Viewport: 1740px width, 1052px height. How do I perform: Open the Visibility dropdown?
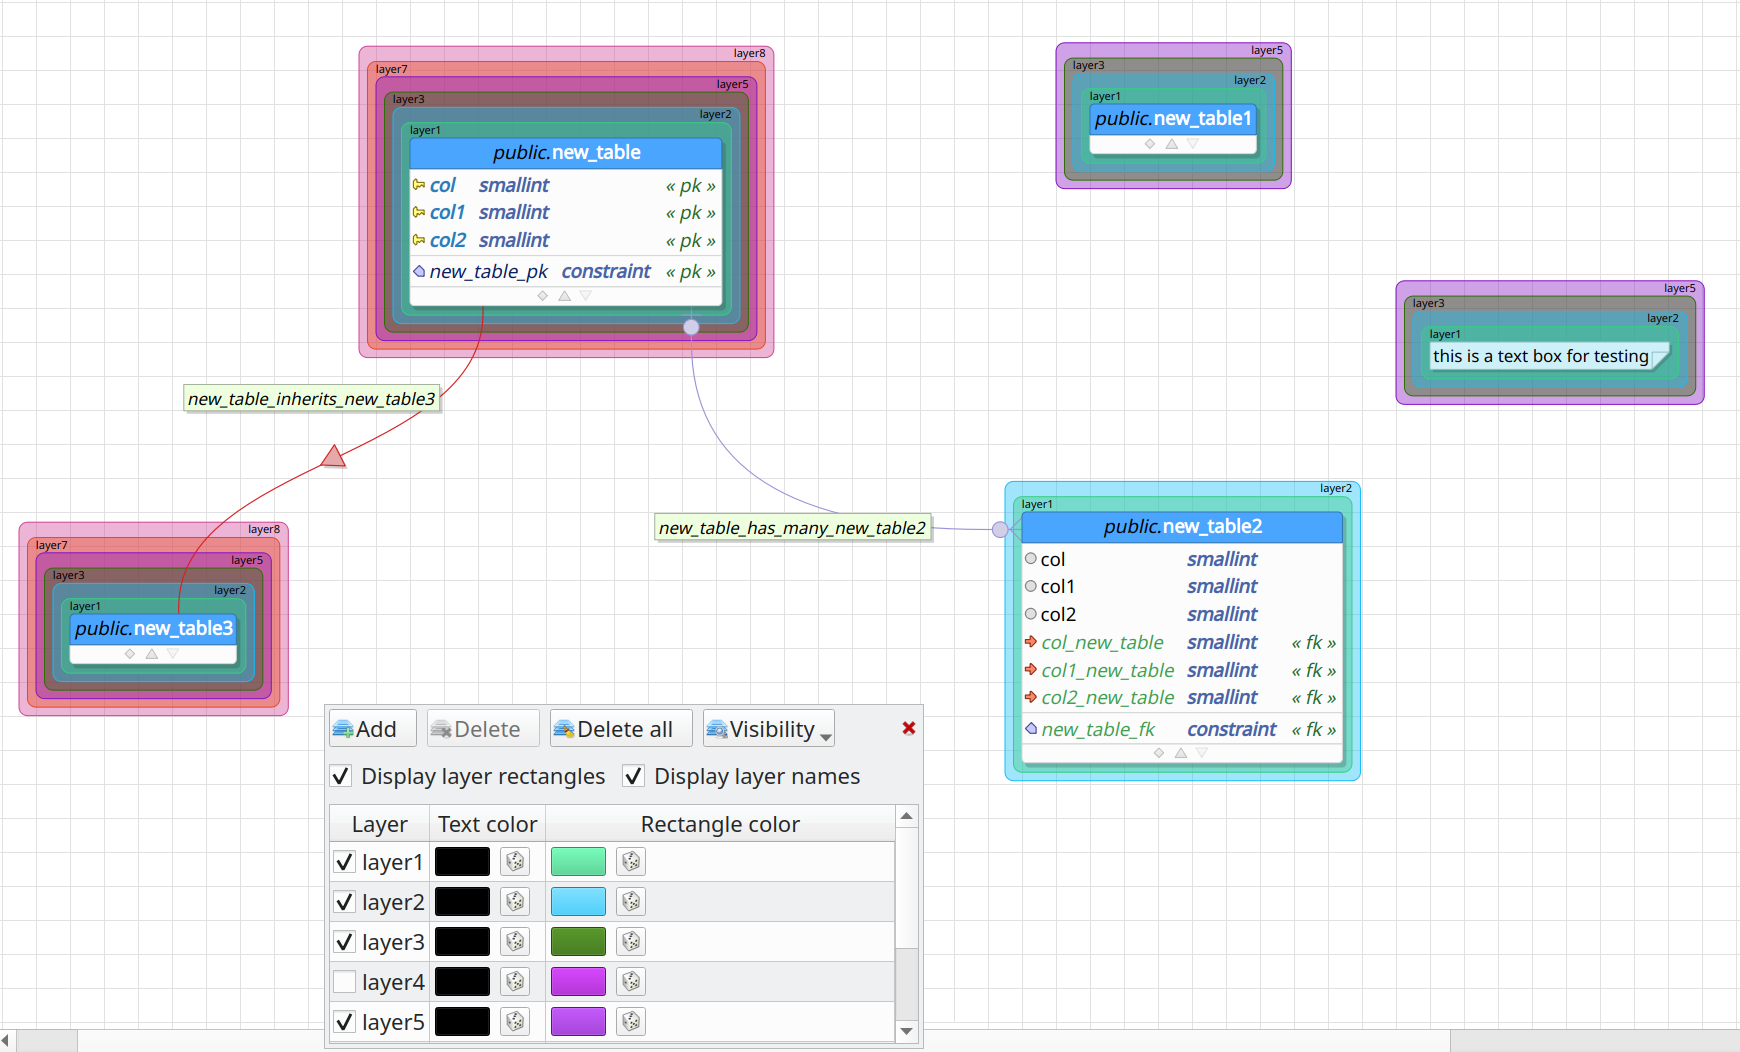pos(767,728)
